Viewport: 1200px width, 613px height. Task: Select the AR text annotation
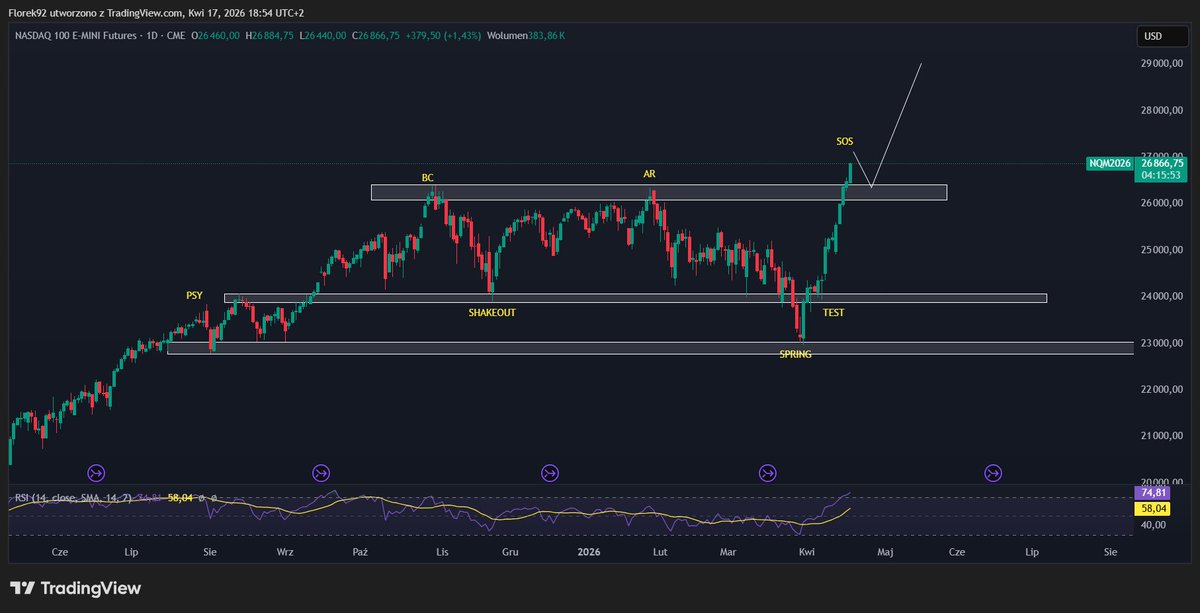click(649, 173)
